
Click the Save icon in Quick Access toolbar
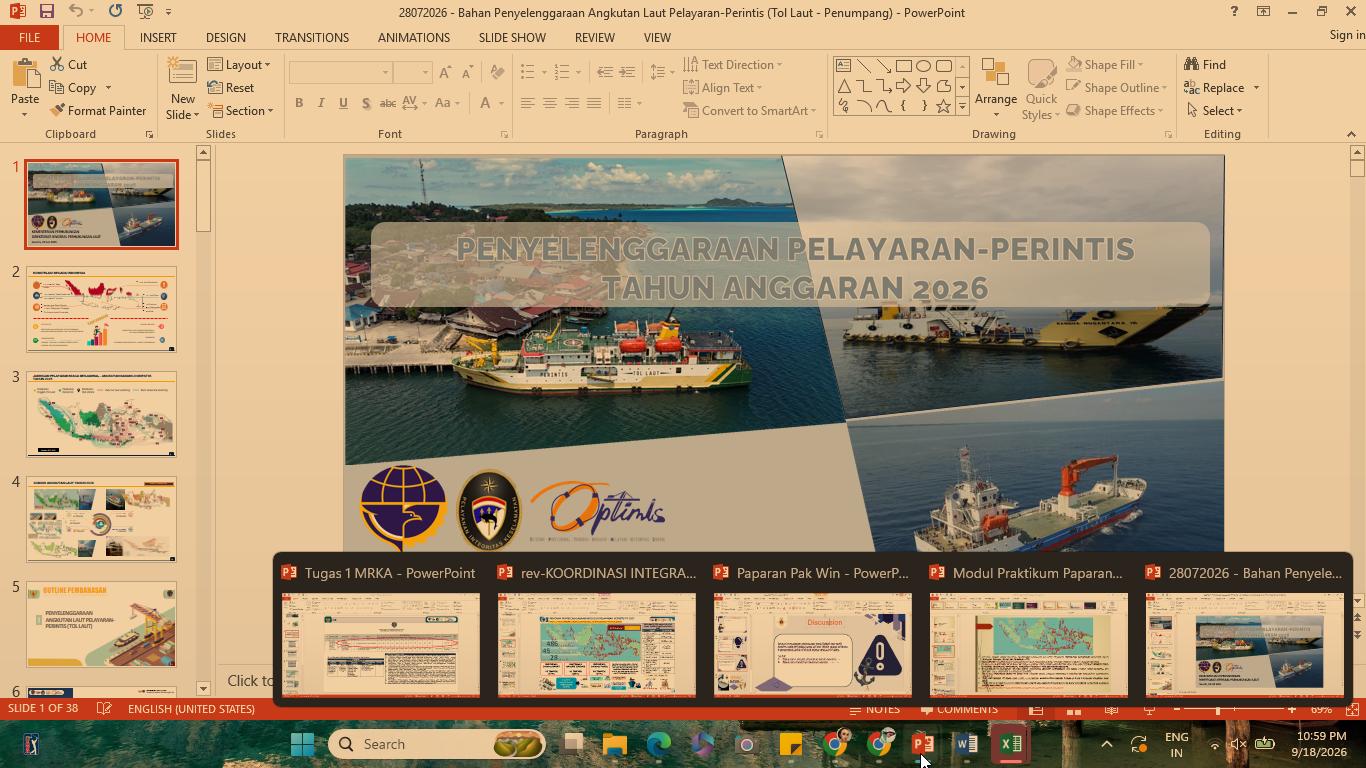click(x=46, y=11)
